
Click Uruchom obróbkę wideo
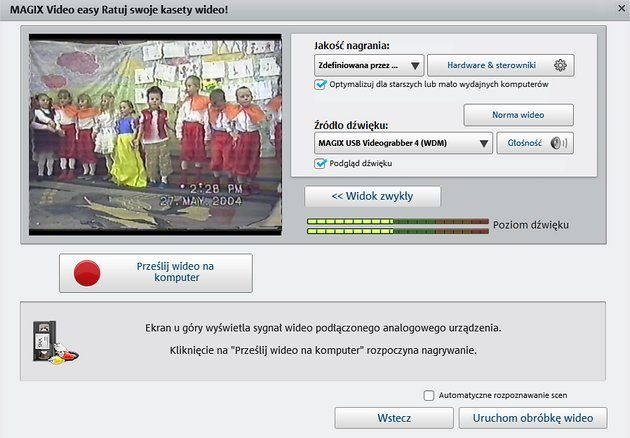[x=533, y=418]
